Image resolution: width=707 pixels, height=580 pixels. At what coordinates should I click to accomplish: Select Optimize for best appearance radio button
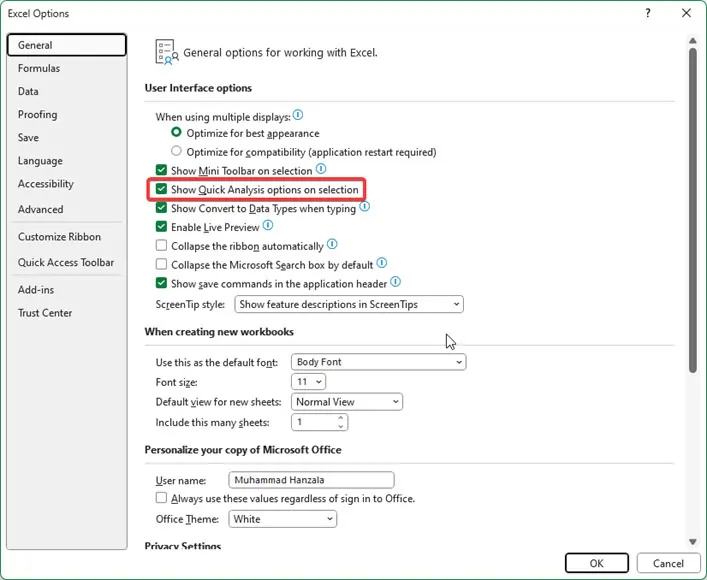176,133
